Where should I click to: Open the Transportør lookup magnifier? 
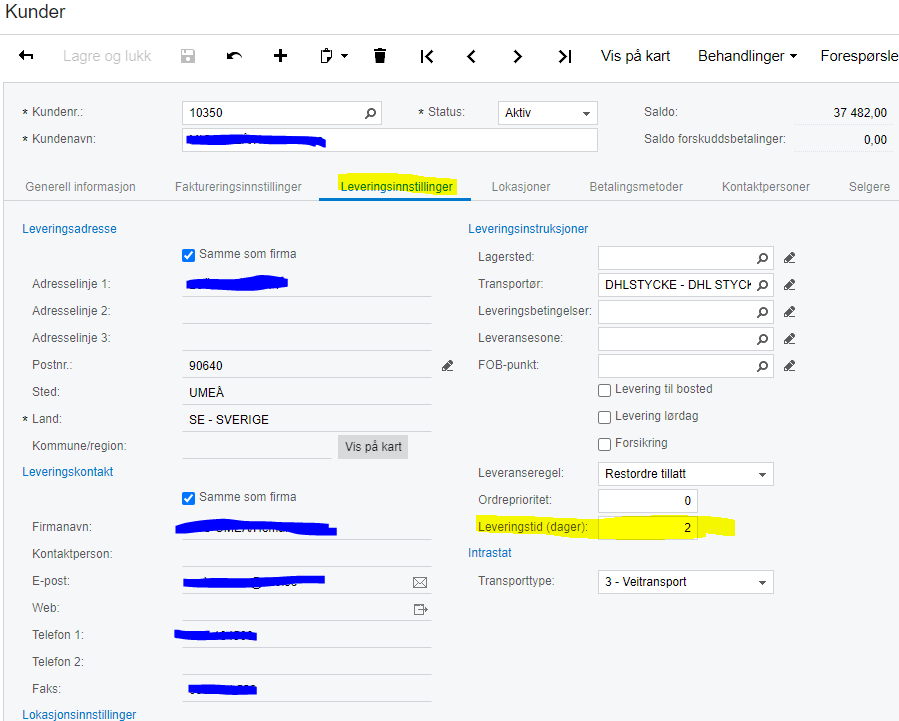pos(762,285)
